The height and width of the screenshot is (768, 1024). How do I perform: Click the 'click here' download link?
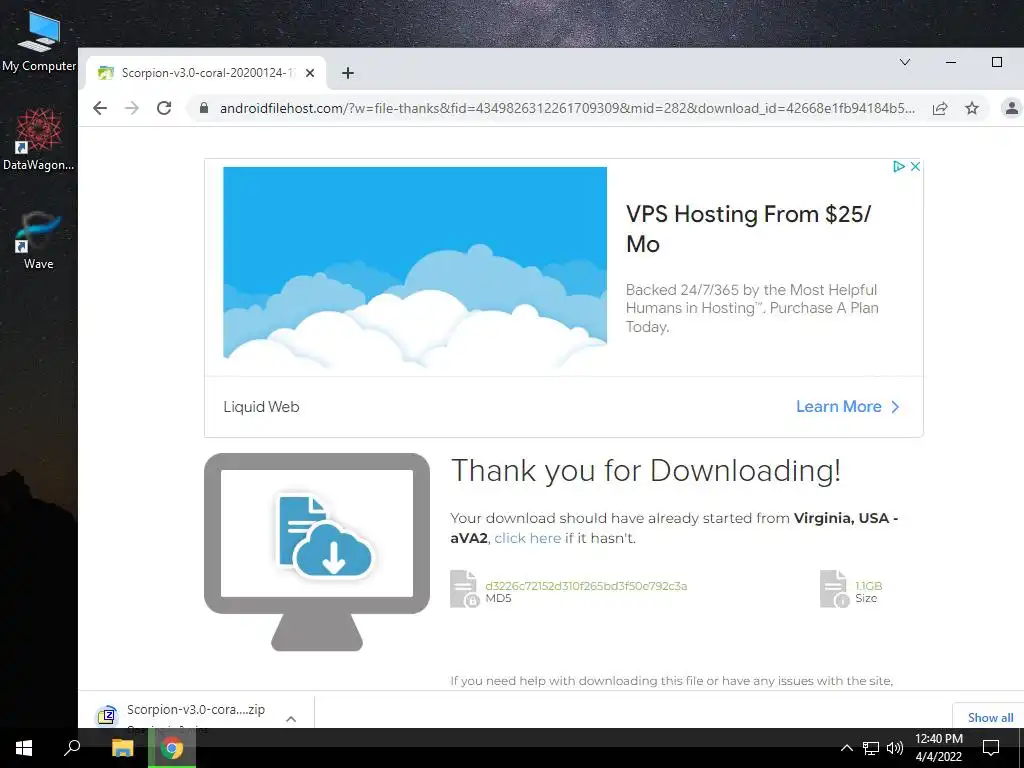528,538
